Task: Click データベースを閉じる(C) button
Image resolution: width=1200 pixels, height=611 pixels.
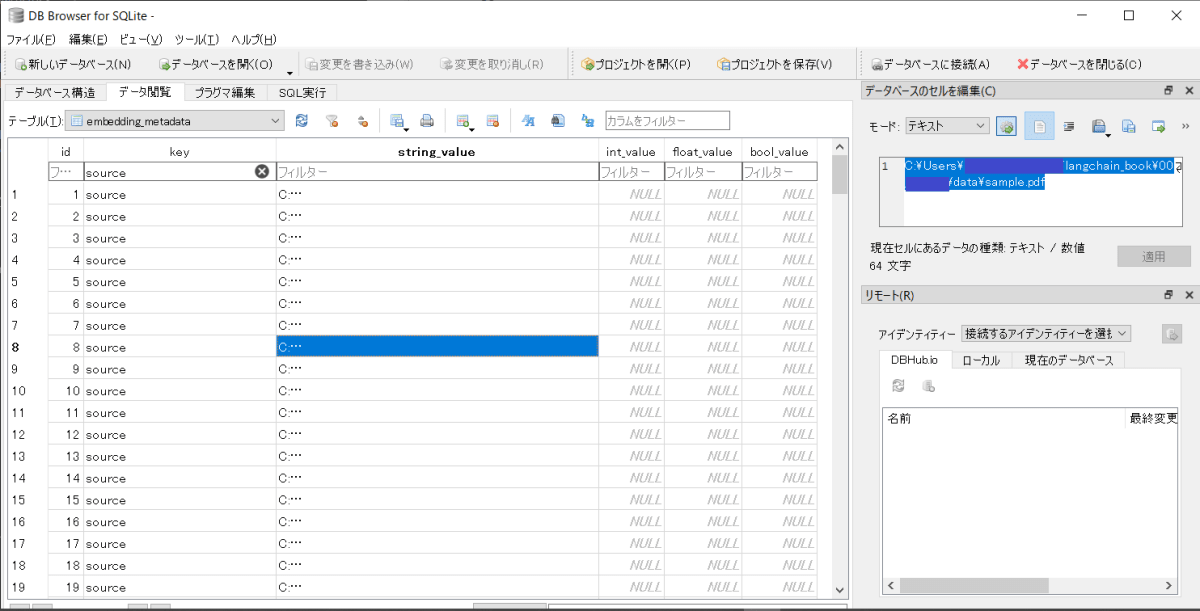Action: [x=1079, y=64]
